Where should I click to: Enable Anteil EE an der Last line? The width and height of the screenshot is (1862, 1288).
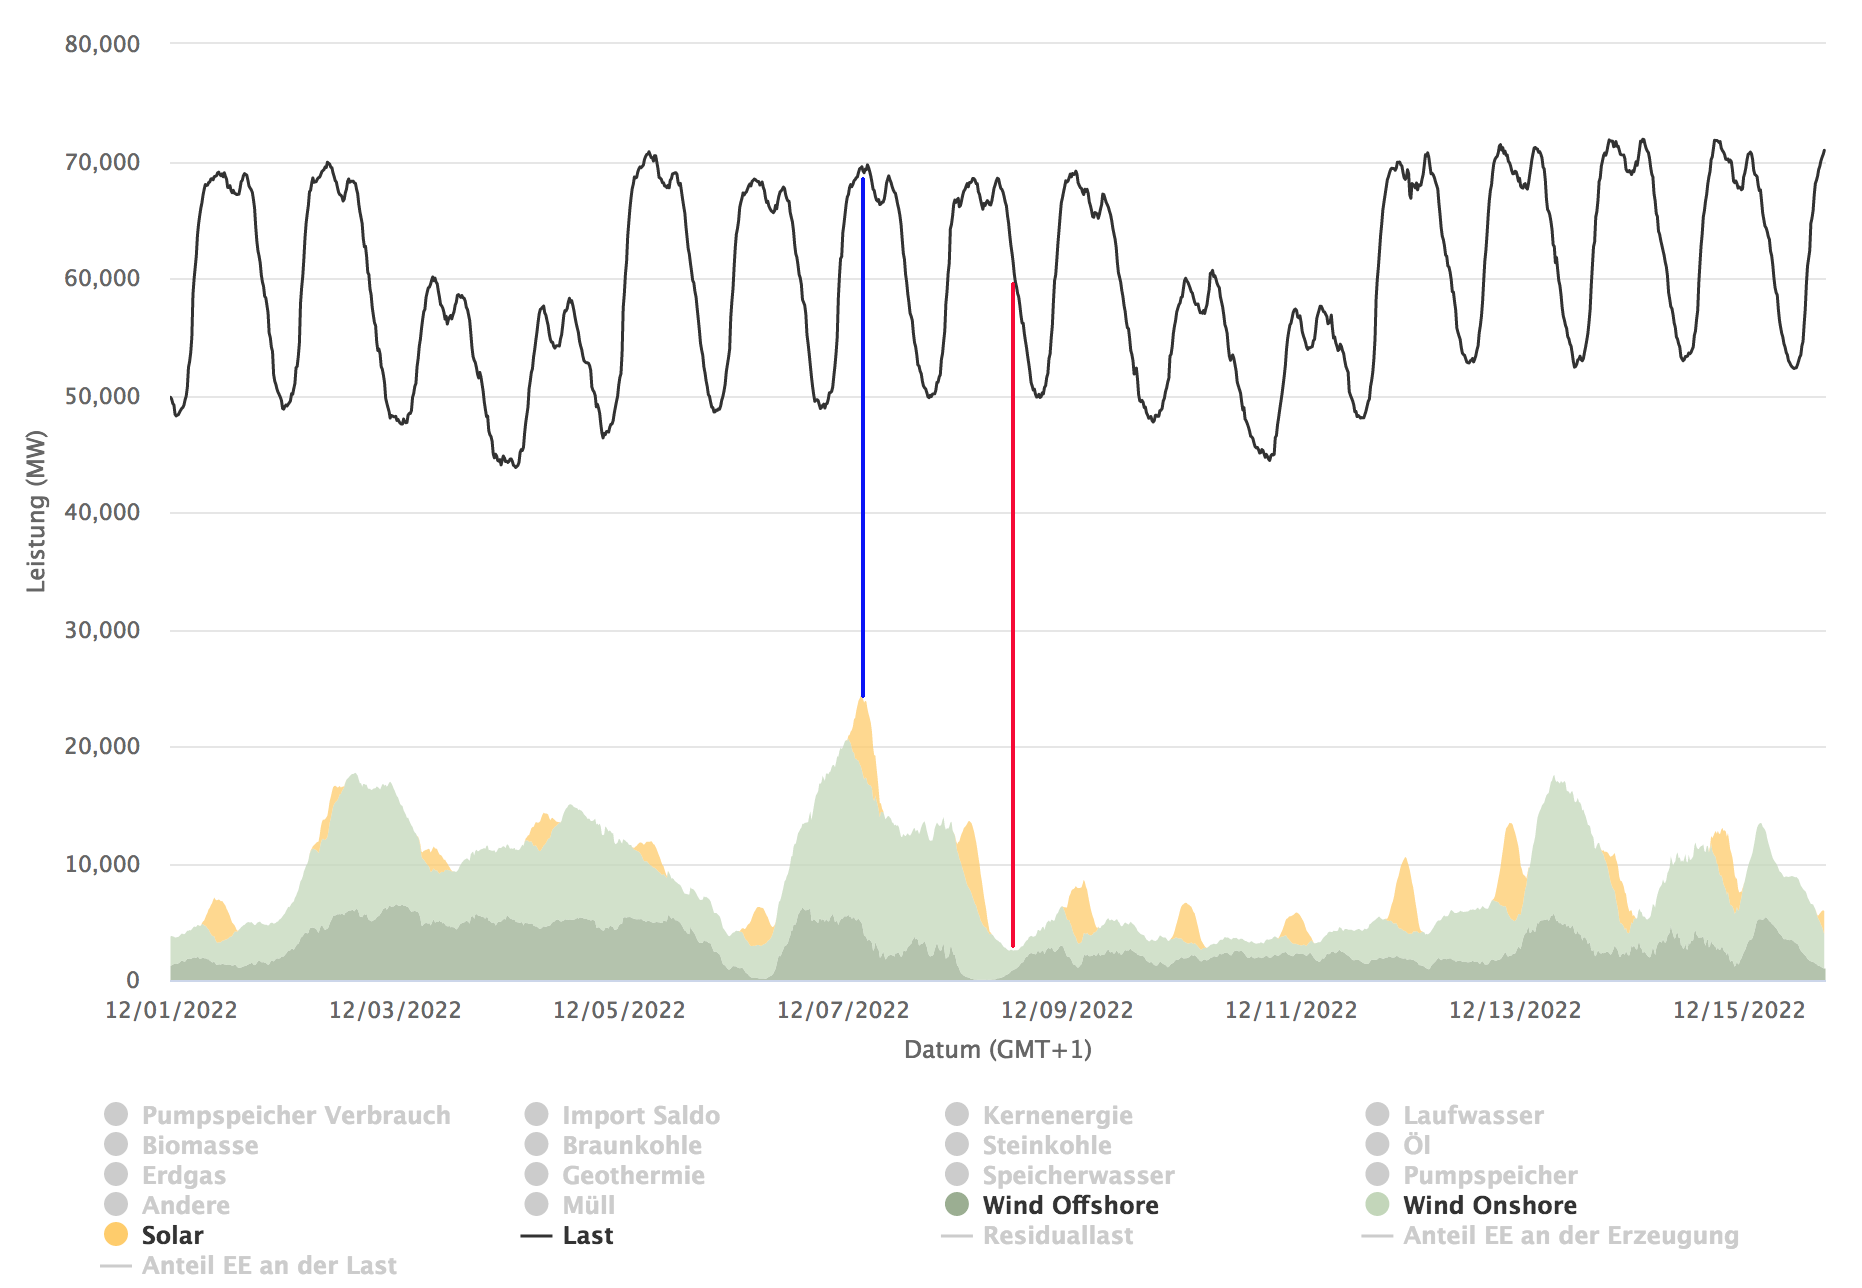tap(268, 1265)
